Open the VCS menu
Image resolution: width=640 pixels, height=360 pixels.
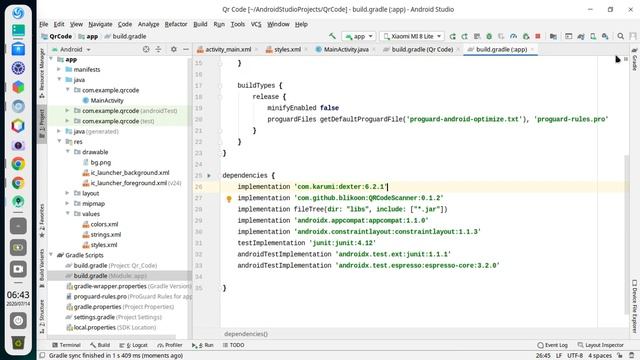point(256,24)
